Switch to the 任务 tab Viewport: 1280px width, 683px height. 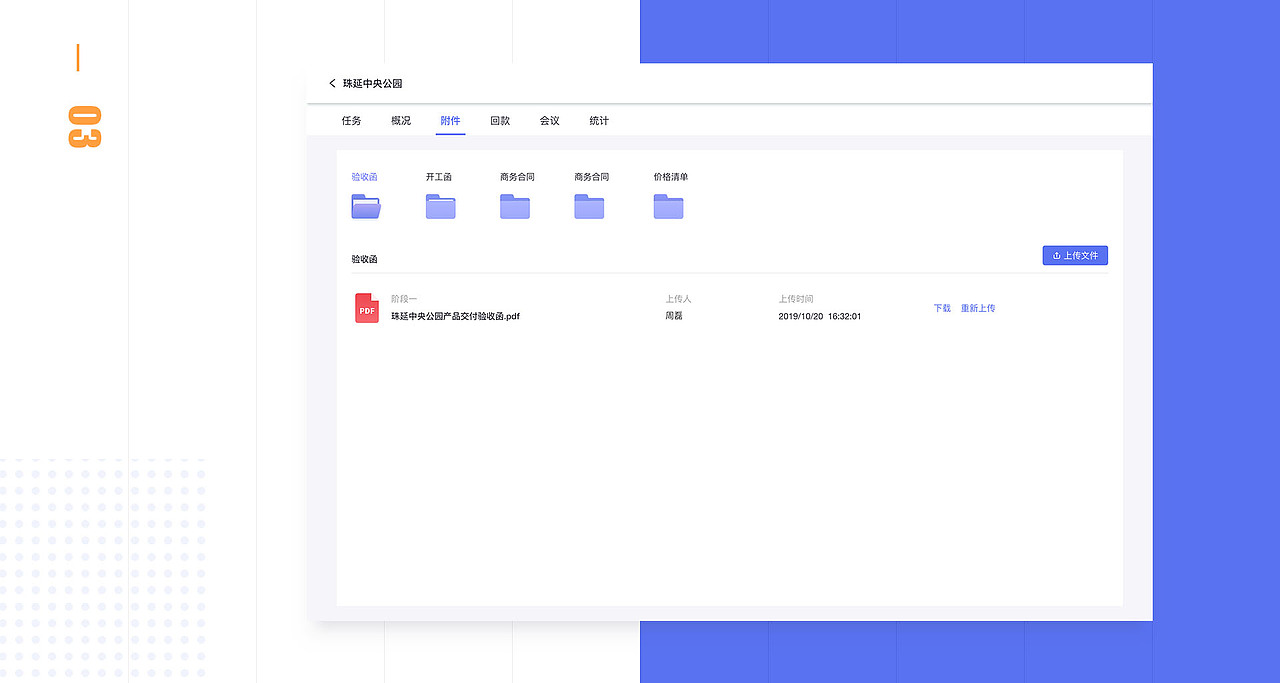coord(351,121)
